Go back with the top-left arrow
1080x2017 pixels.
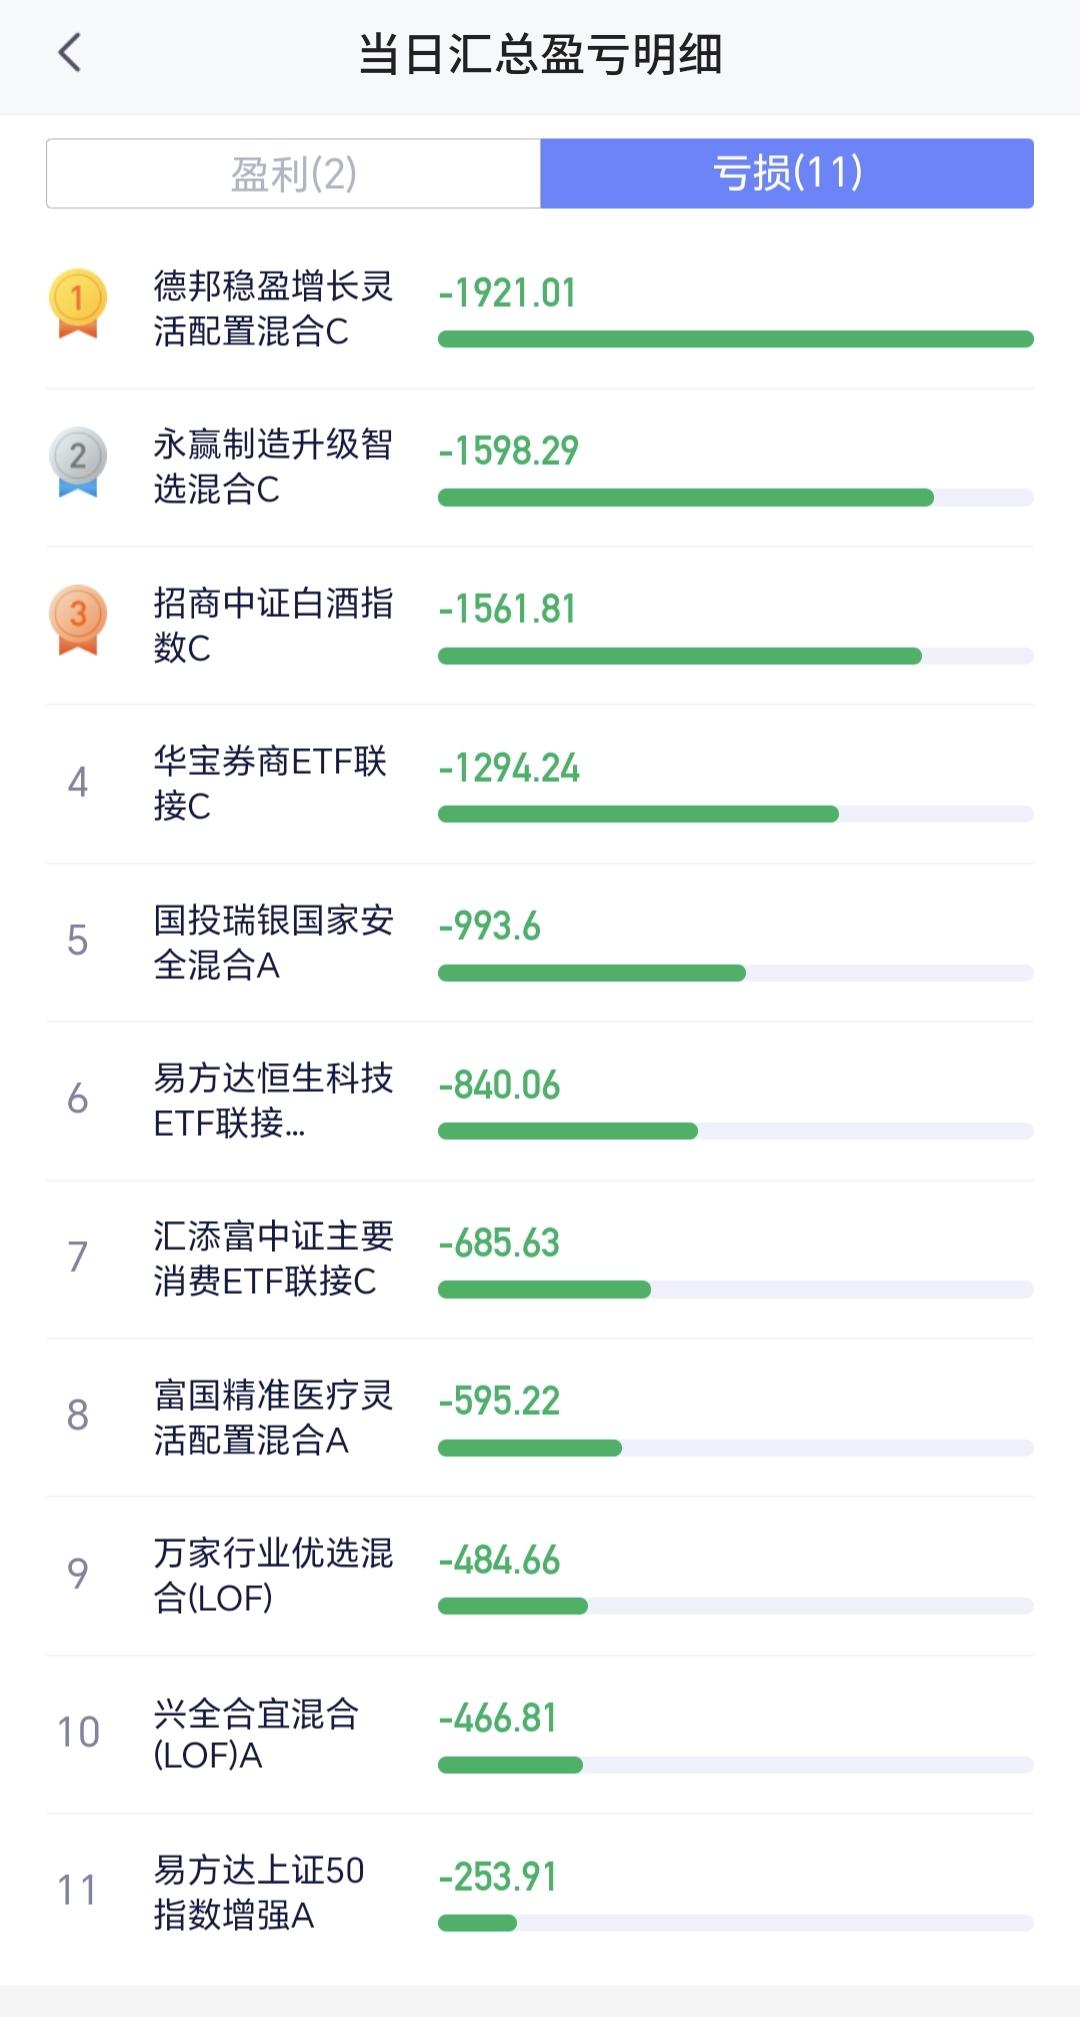click(69, 52)
